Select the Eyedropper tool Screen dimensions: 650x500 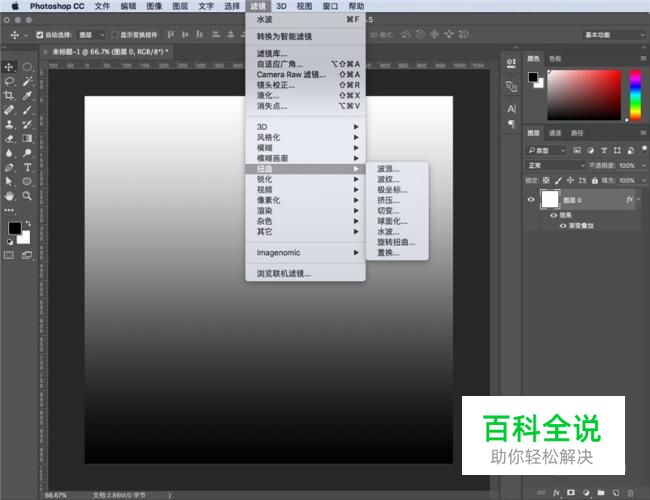[27, 96]
